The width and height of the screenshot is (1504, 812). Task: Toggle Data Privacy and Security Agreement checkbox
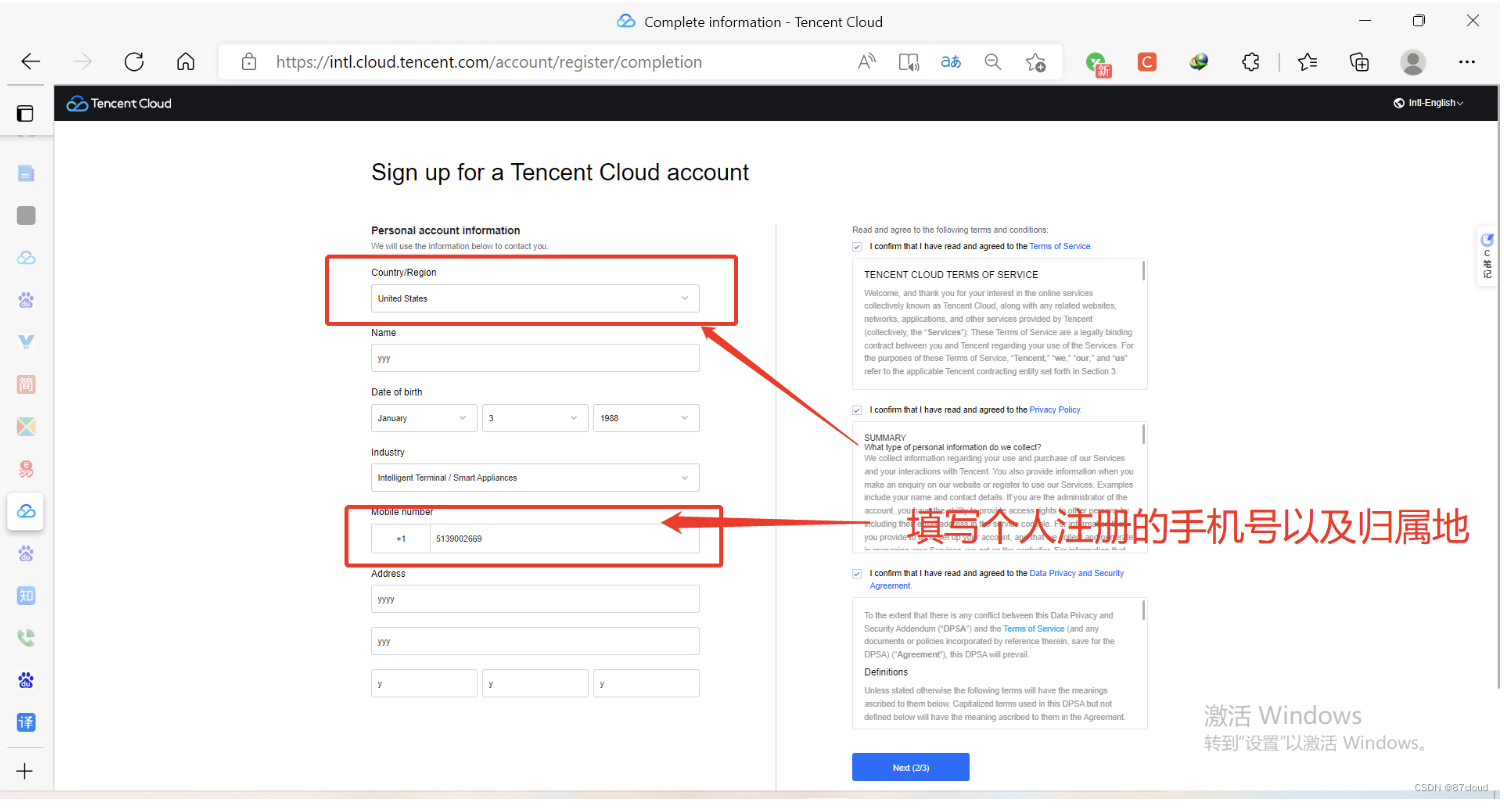tap(857, 574)
